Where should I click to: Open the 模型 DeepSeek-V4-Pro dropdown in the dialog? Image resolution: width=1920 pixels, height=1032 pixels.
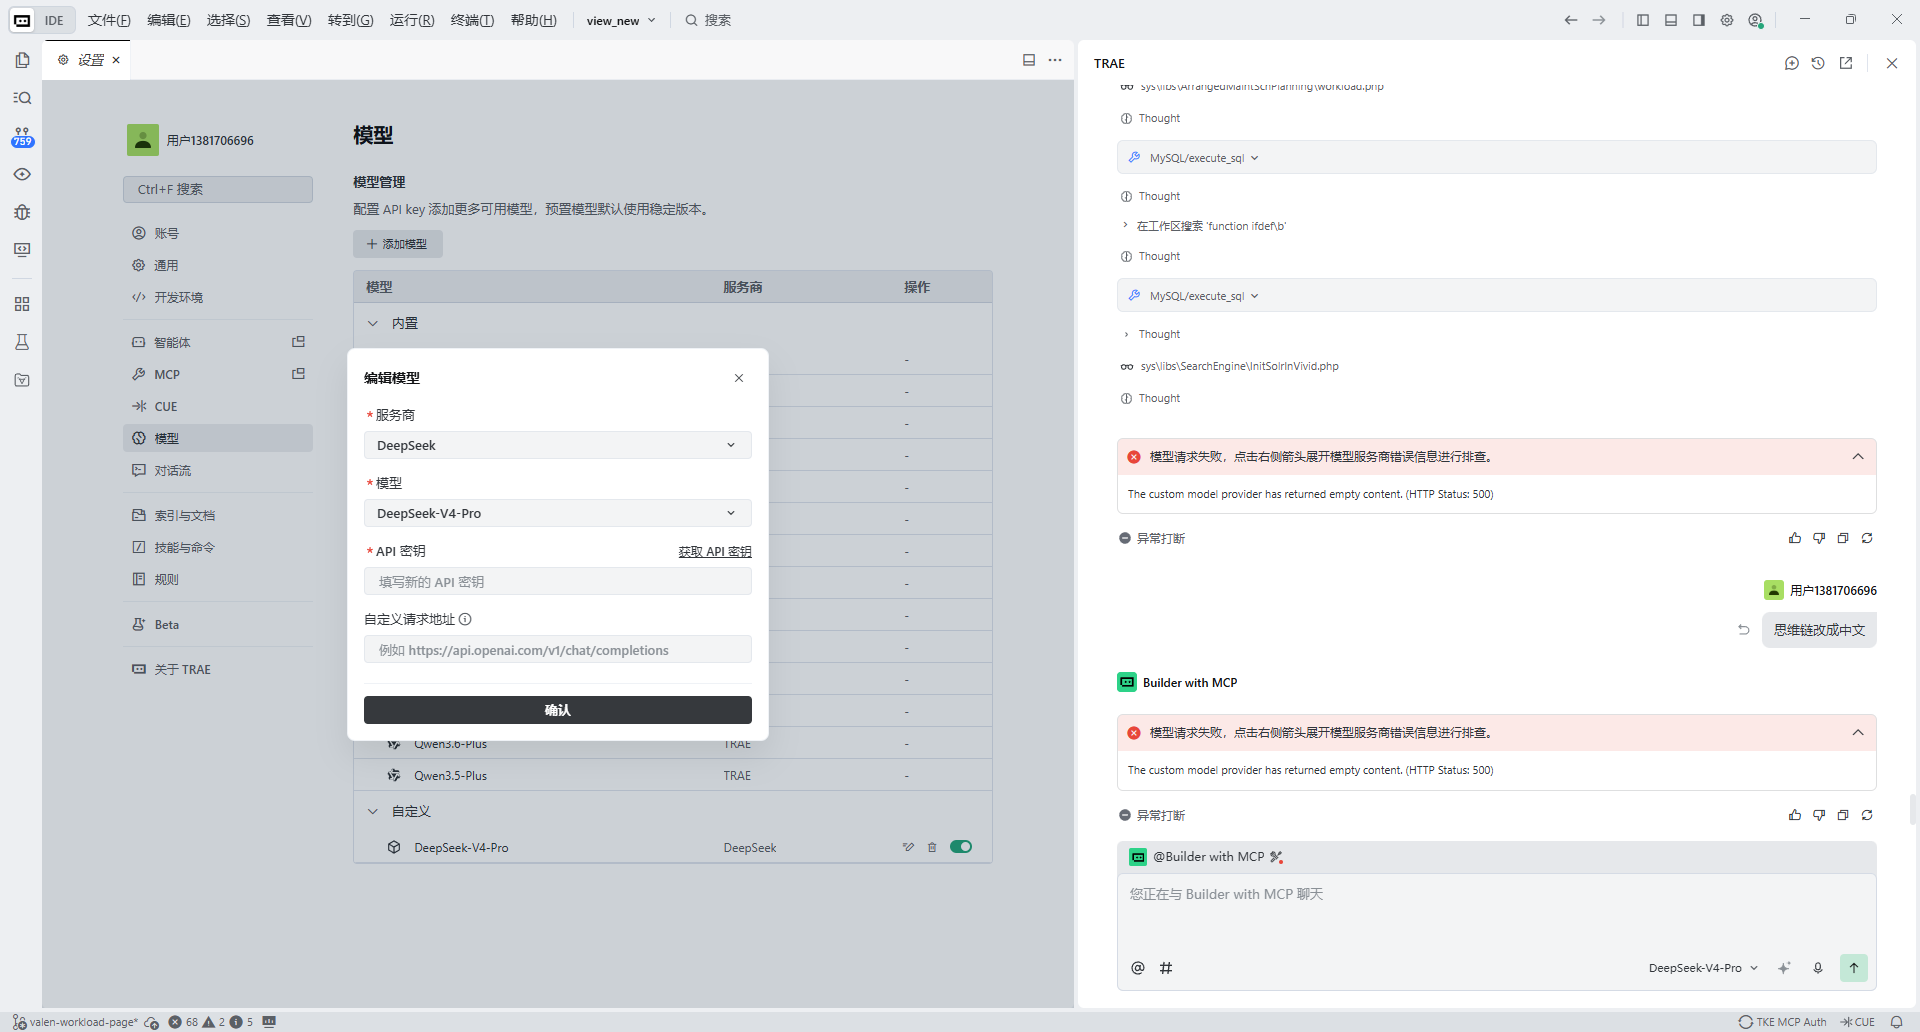point(558,513)
